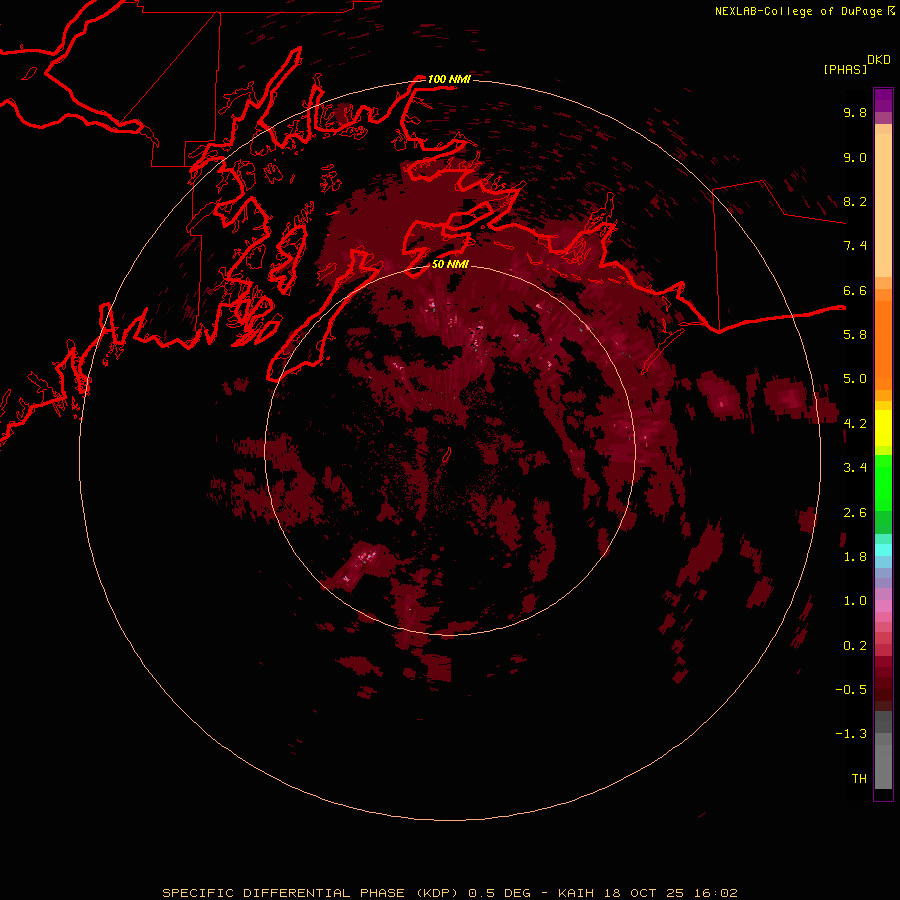Click the 50 NMI range ring label

(x=450, y=264)
